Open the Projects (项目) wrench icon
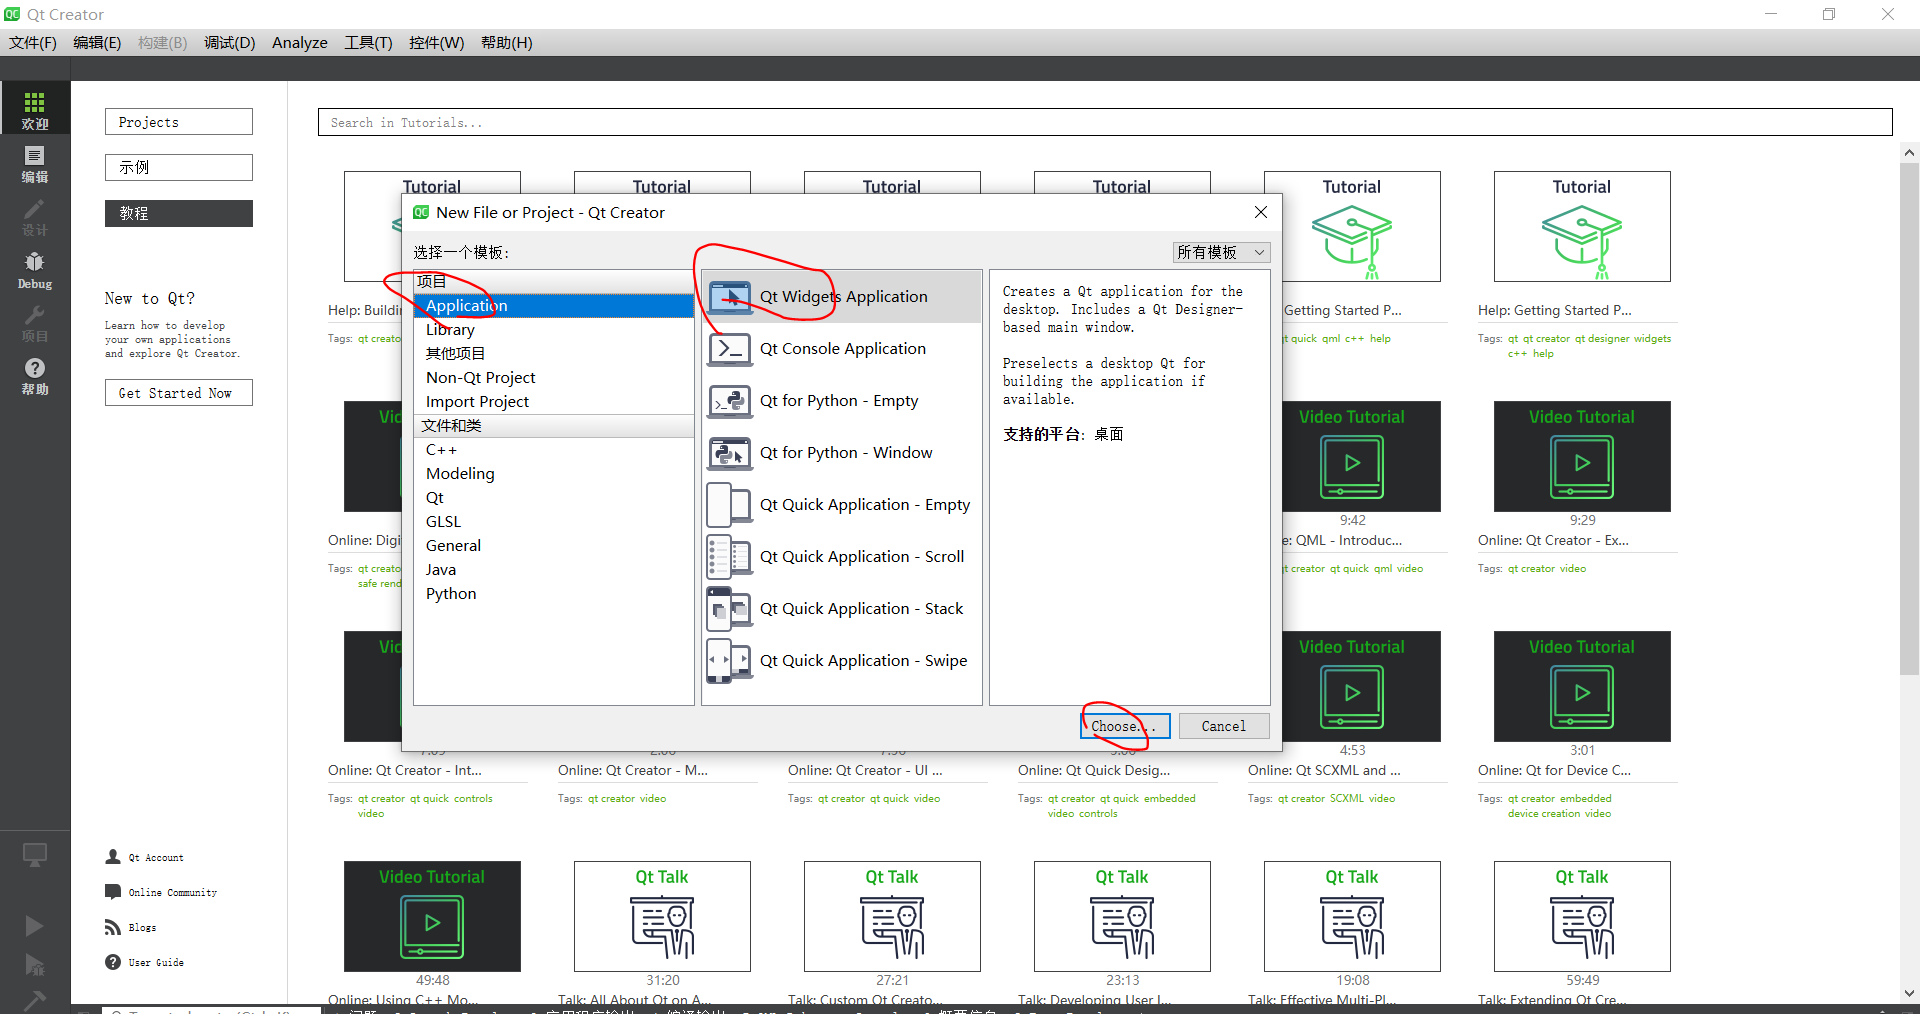Screen dimensions: 1920x1014 pos(35,322)
